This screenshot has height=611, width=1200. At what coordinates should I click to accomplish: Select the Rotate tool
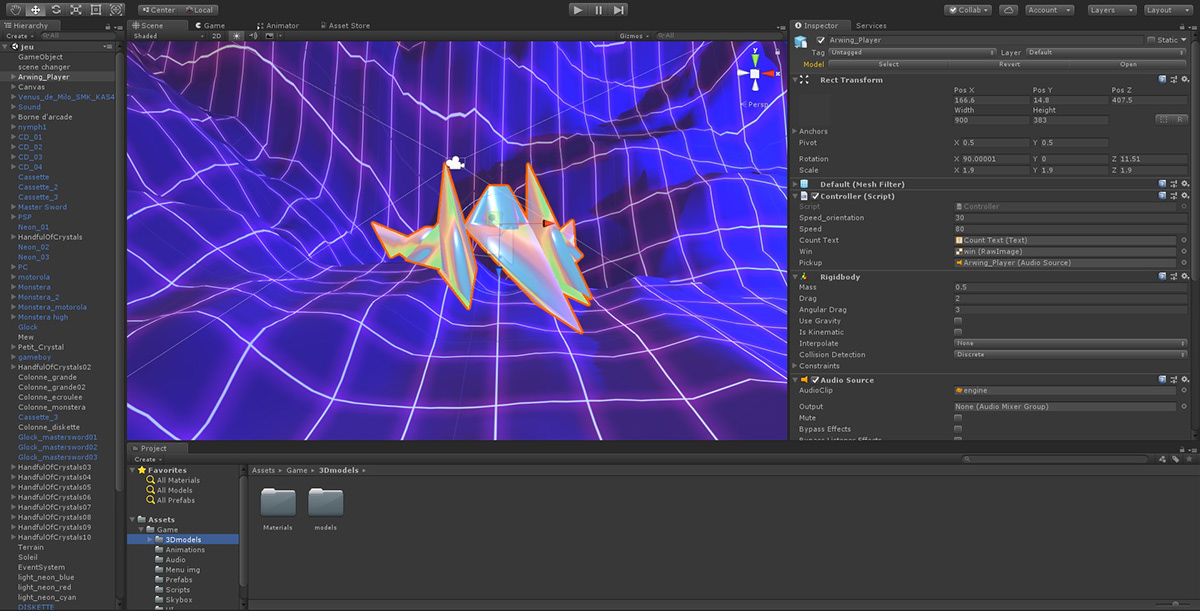[x=56, y=9]
